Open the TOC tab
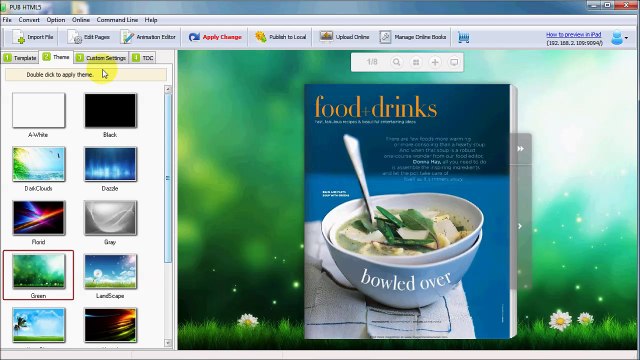The height and width of the screenshot is (360, 640). [143, 58]
